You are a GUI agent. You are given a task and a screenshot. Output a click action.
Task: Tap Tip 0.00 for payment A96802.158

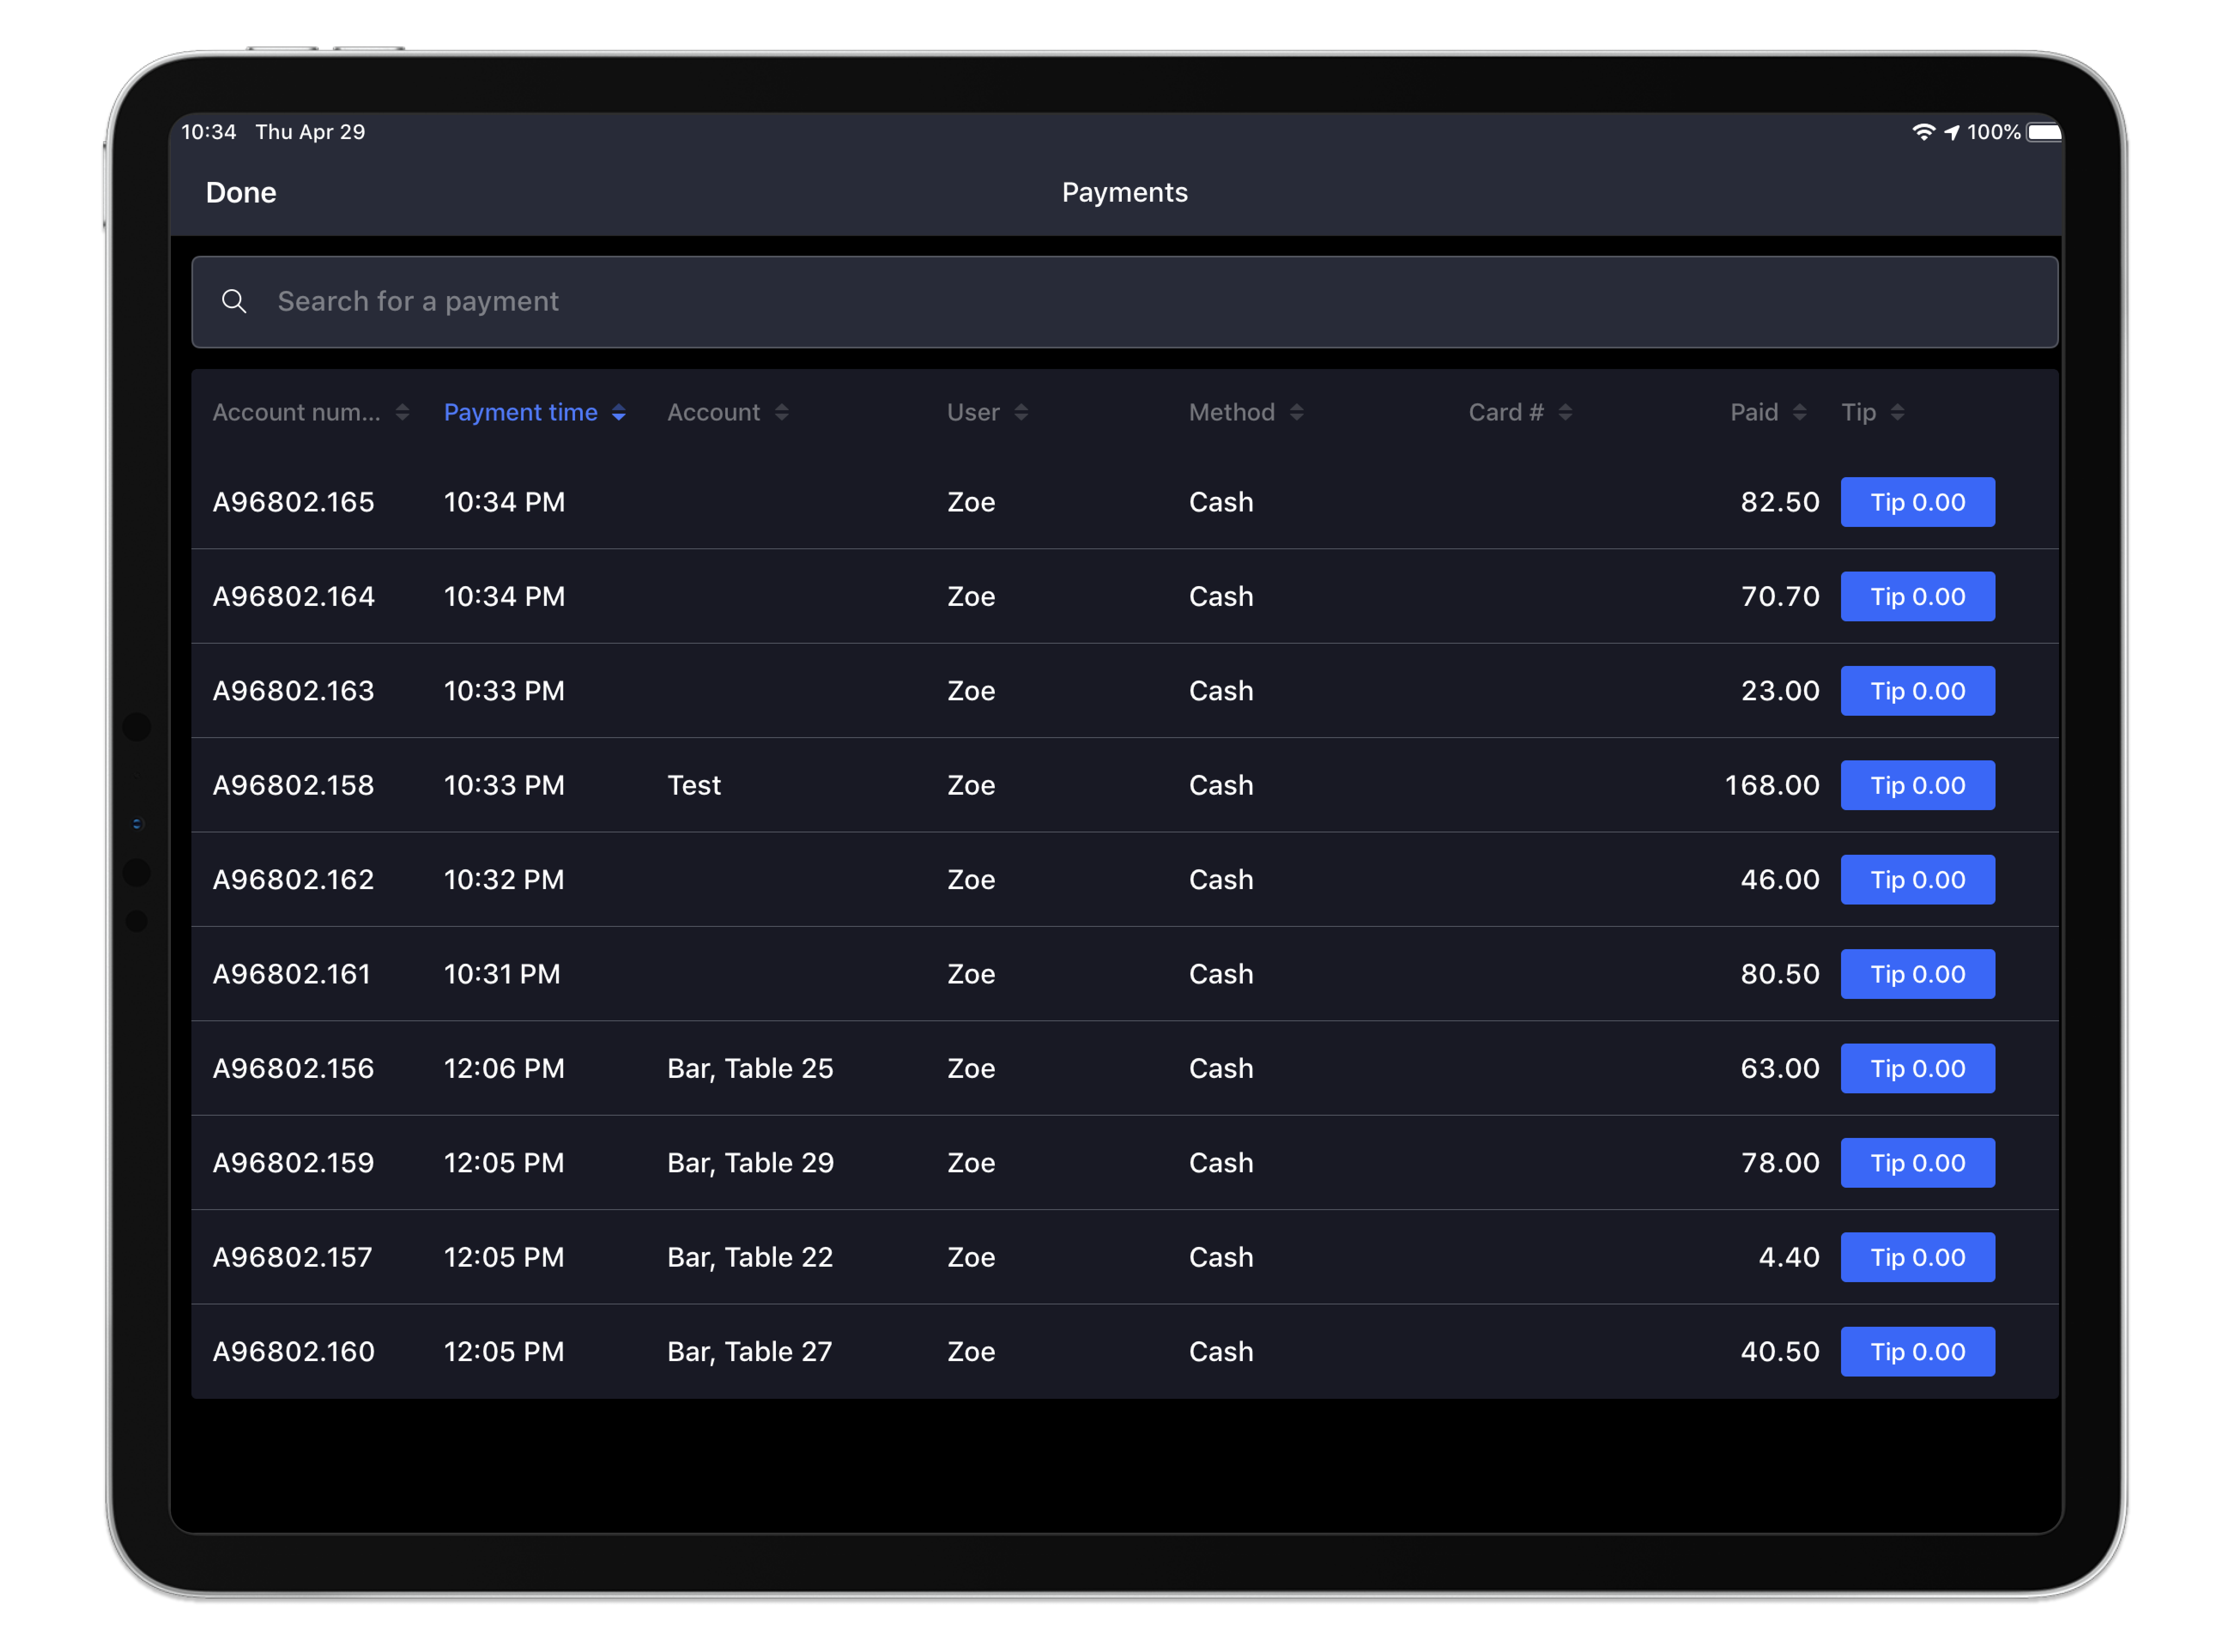tap(1917, 785)
